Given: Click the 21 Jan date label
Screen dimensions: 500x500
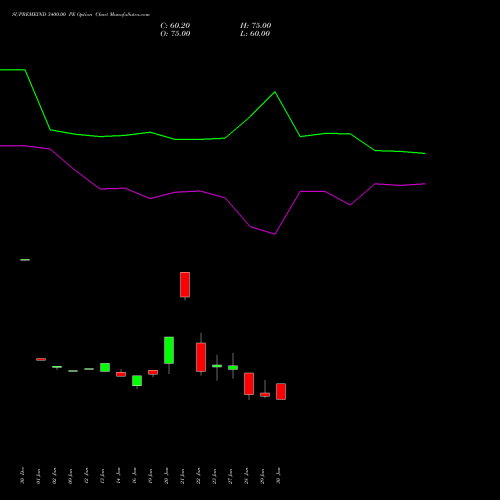Looking at the screenshot, I should coord(182,475).
